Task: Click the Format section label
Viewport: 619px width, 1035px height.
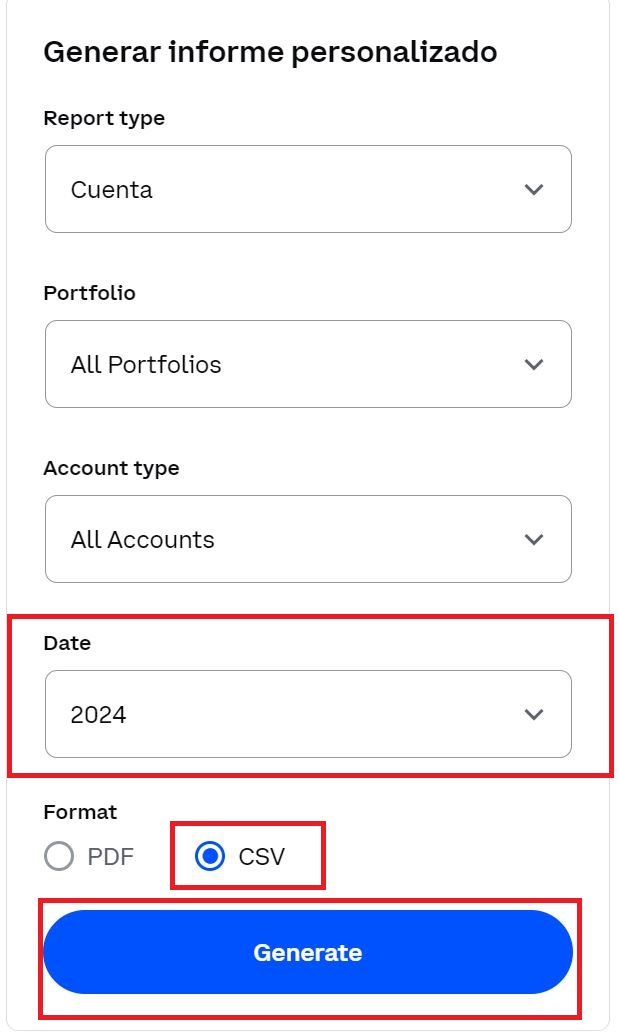Action: [80, 812]
